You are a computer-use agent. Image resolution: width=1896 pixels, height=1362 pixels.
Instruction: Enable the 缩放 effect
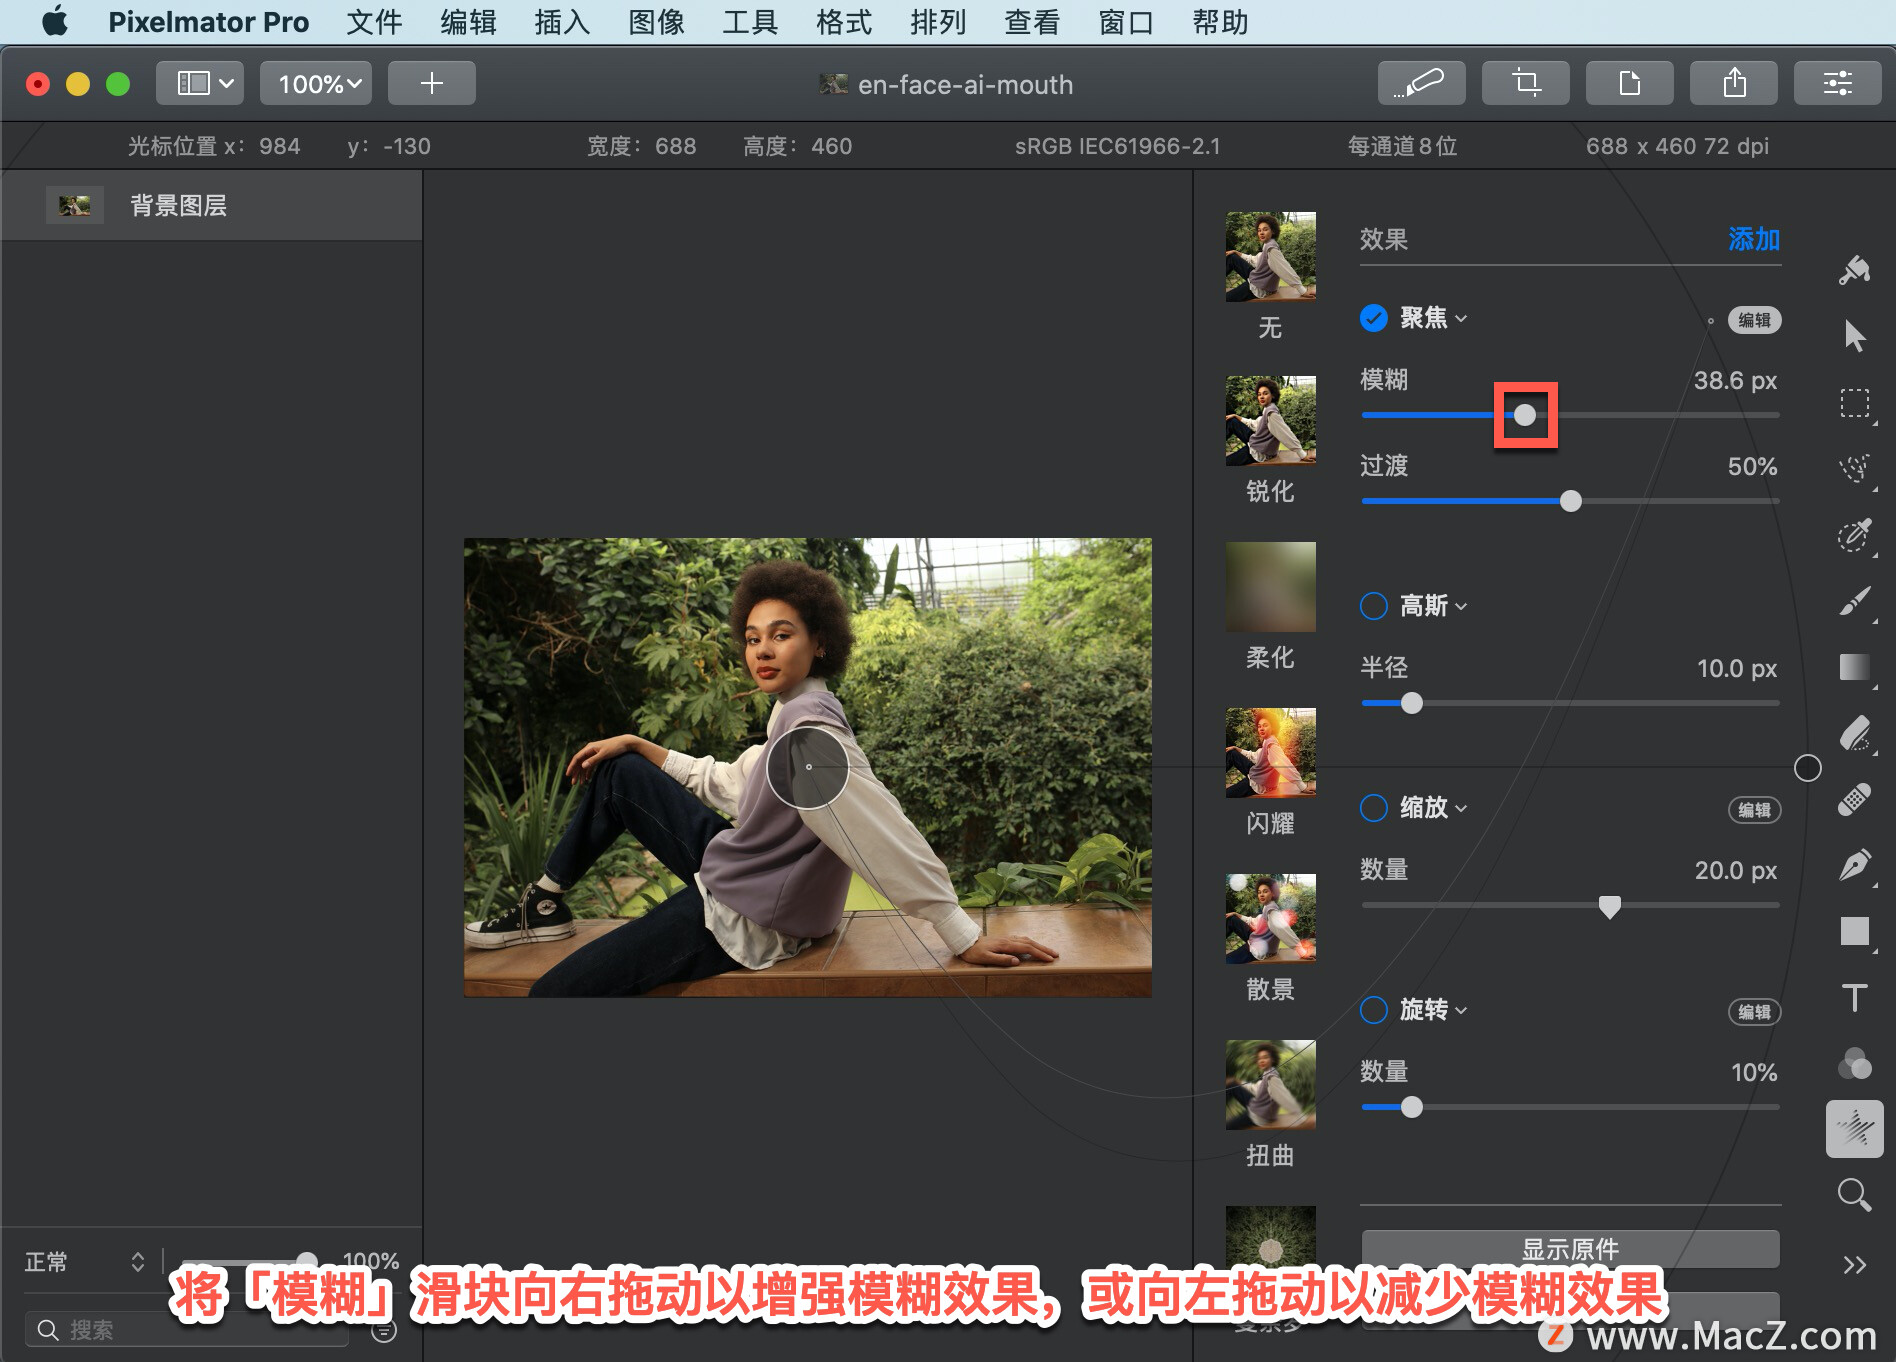tap(1374, 808)
